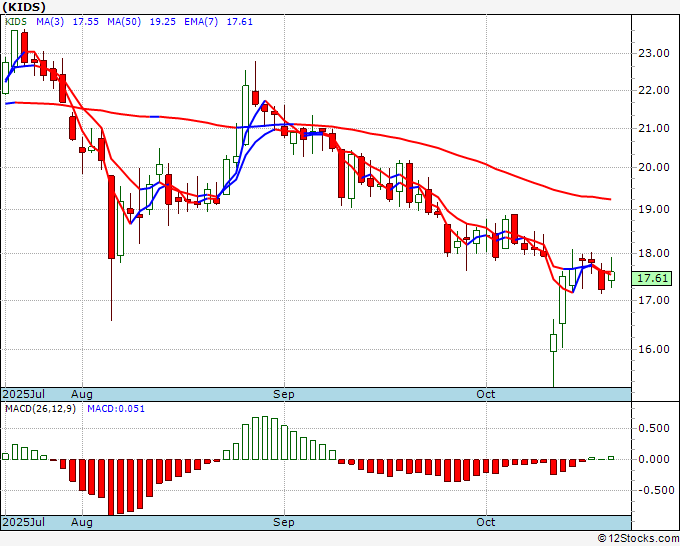This screenshot has height=546, width=680.
Task: Click the MA(3) value 17.55
Action: click(85, 22)
